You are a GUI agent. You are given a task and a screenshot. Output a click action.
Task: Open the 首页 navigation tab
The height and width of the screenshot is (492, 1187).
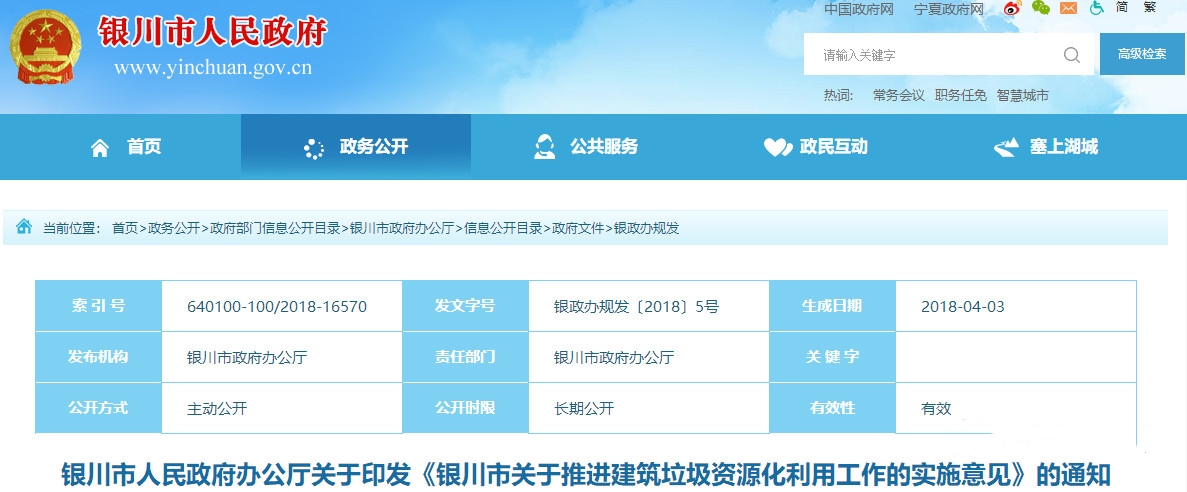(x=126, y=147)
